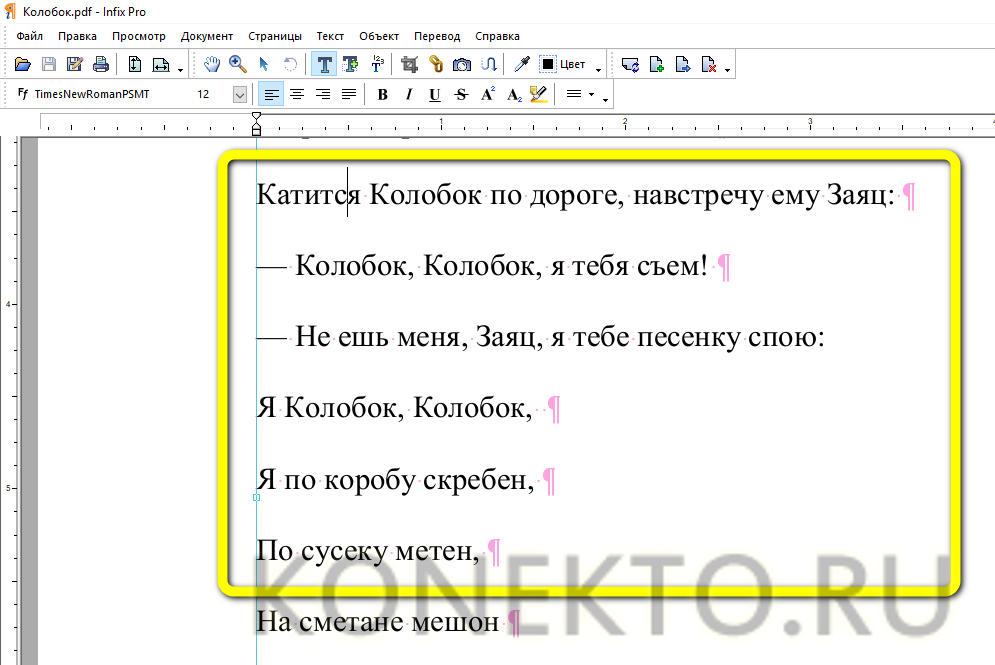Click the text line 'Я по коробу скребен,'
995x665 pixels.
tap(394, 481)
